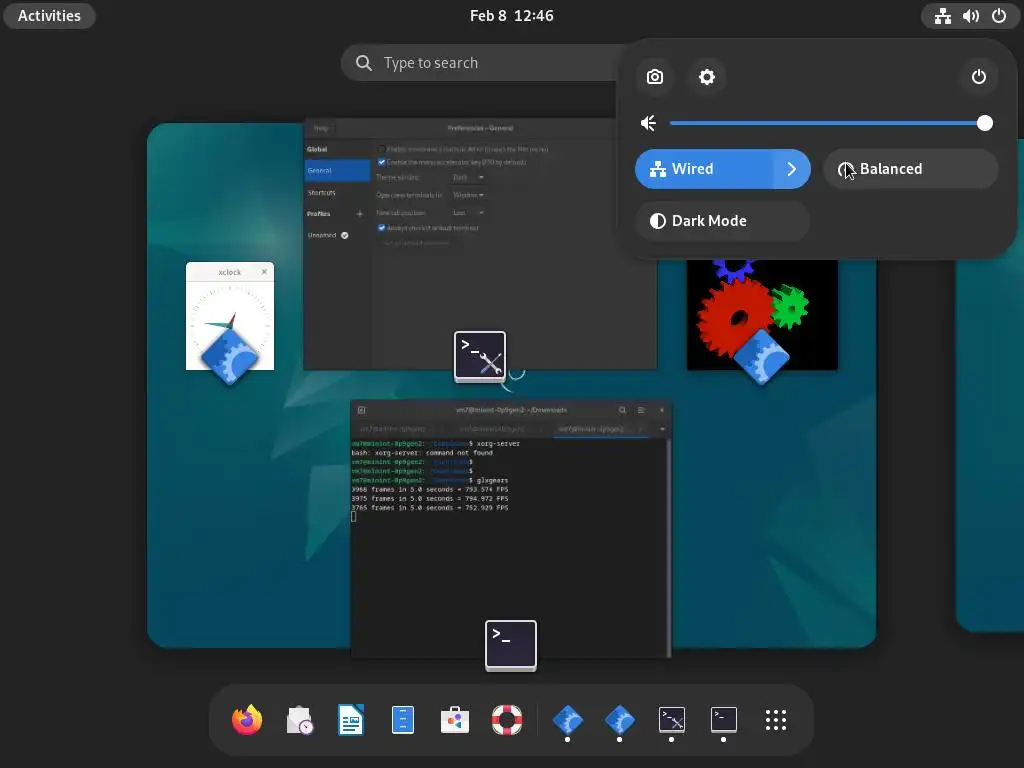Open the Files manager dock icon

pyautogui.click(x=403, y=720)
